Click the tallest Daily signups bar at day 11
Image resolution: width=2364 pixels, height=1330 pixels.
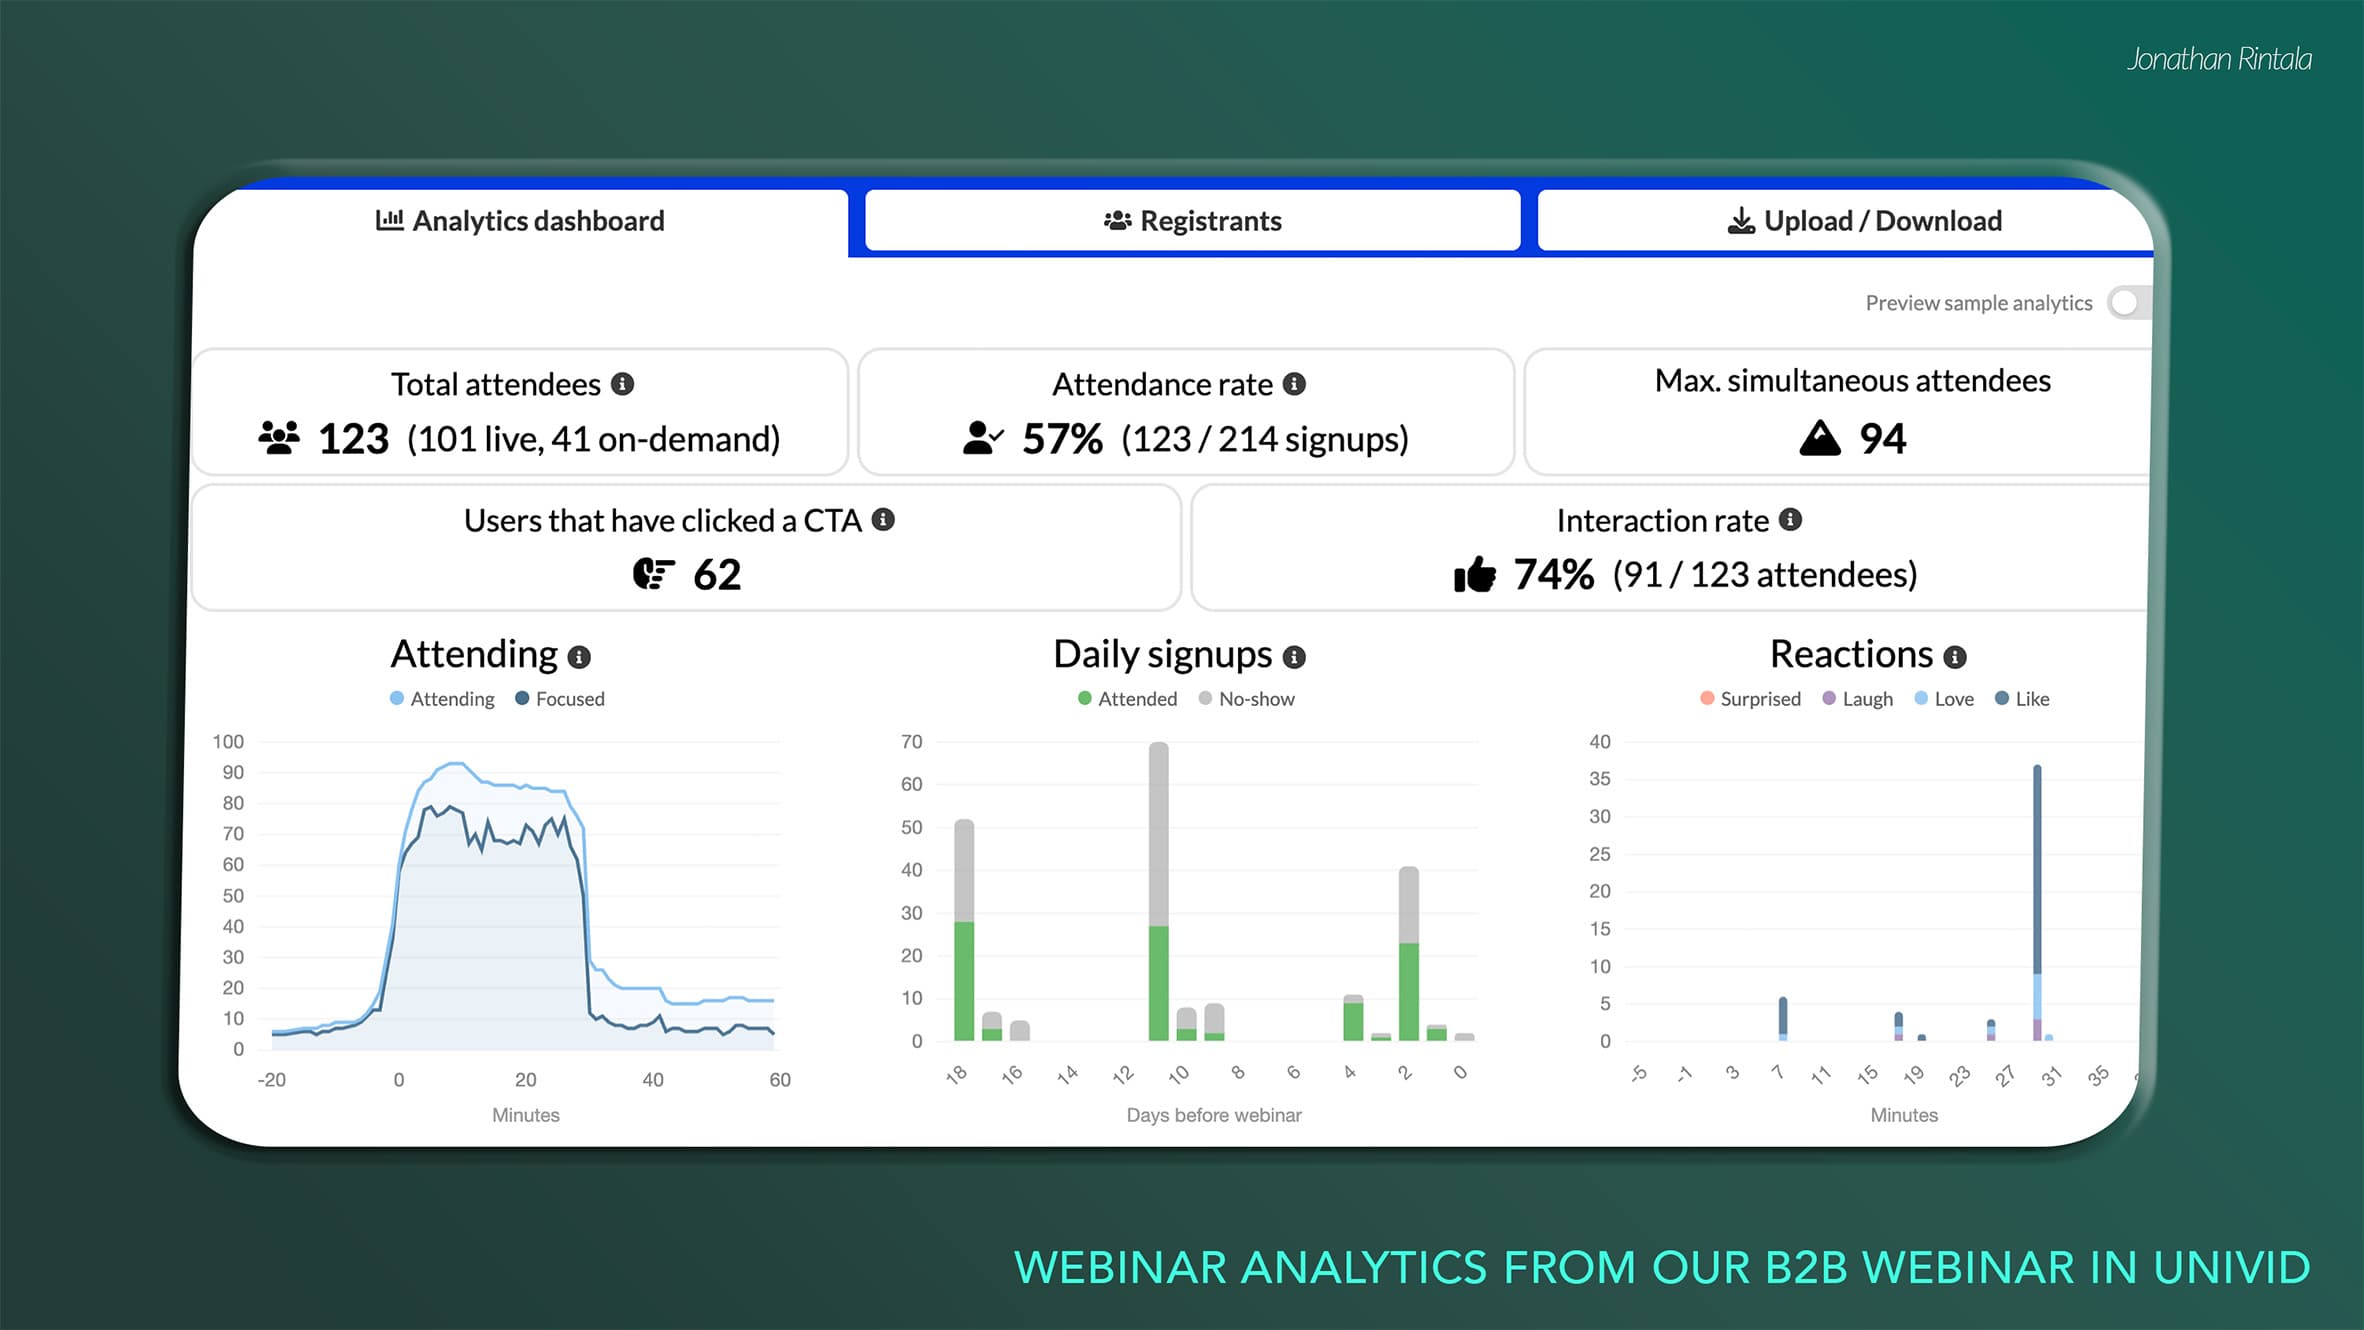point(1159,891)
